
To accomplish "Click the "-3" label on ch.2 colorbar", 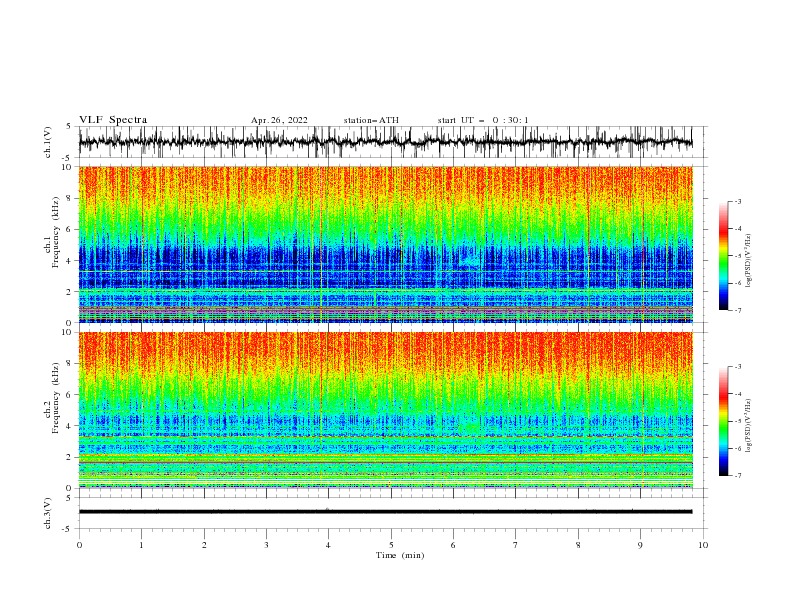I will (738, 367).
